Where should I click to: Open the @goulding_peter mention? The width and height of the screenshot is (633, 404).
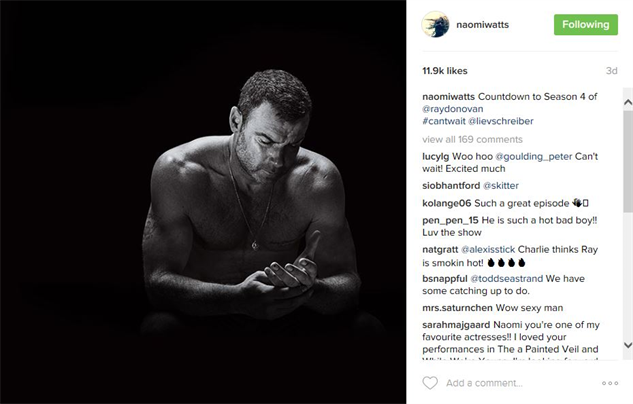(x=533, y=157)
